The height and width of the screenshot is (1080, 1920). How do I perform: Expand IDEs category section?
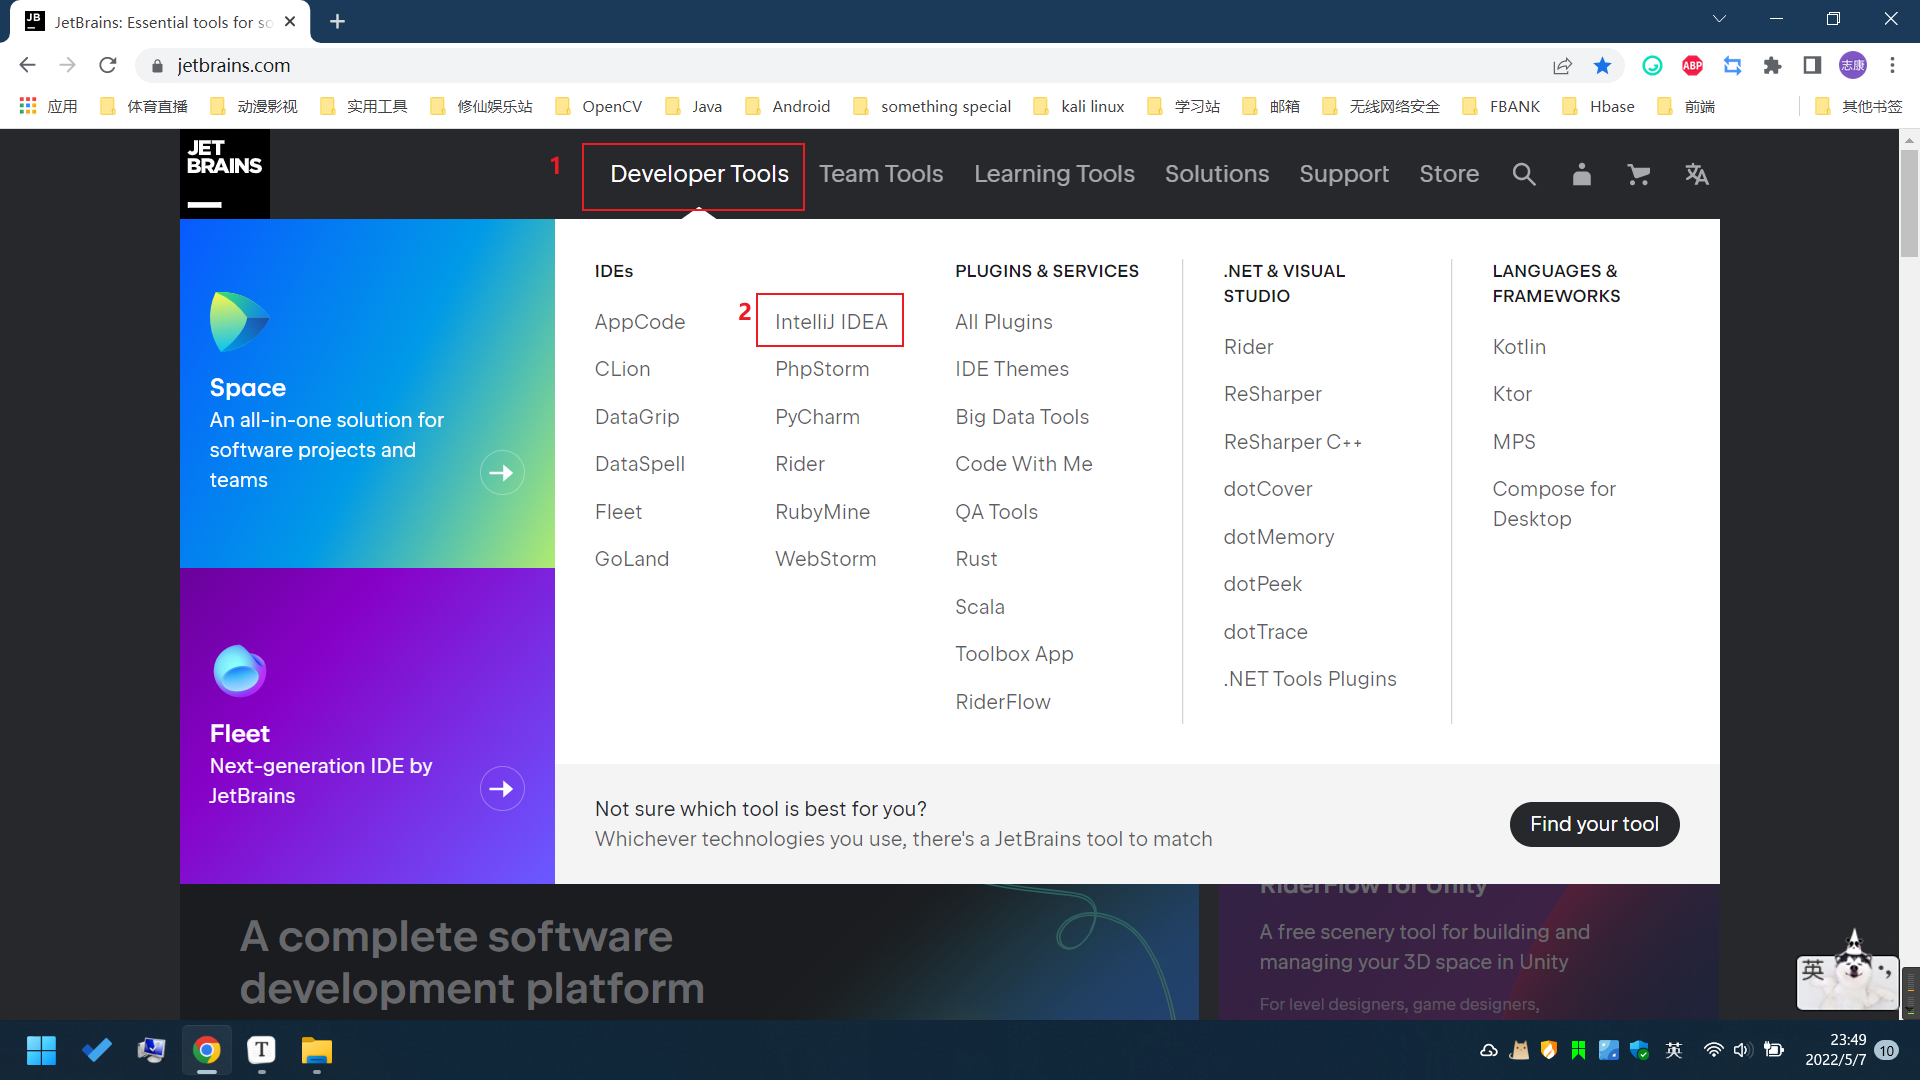coord(615,272)
